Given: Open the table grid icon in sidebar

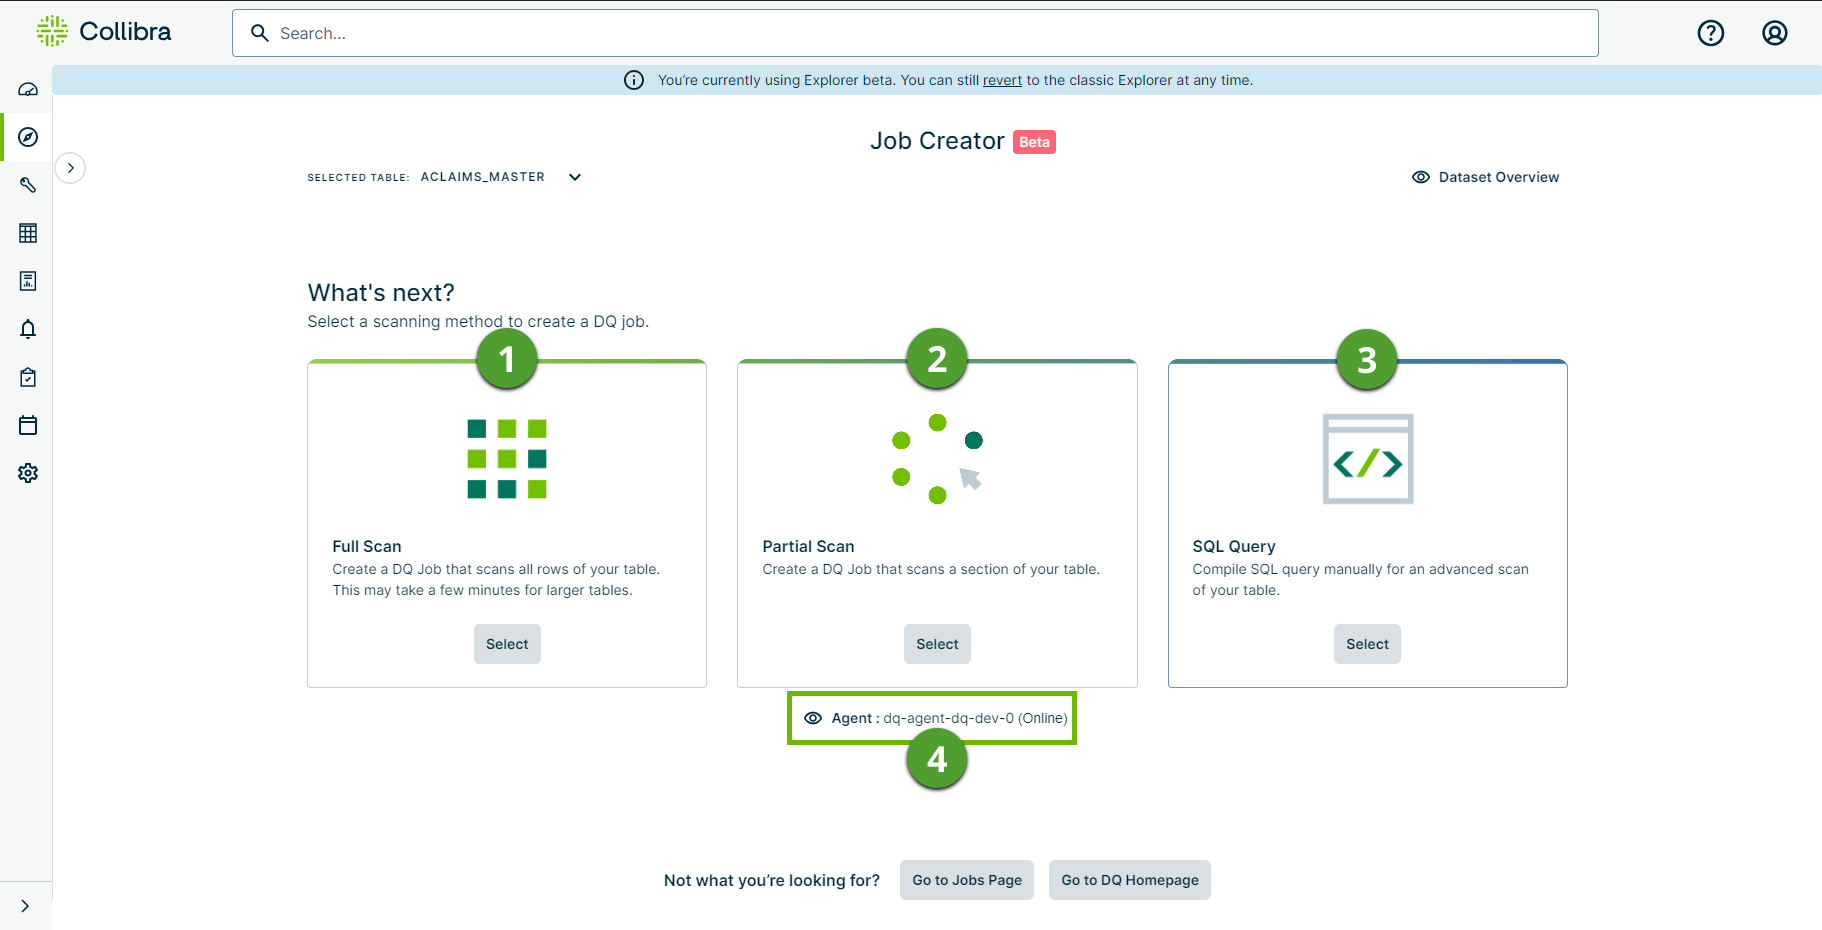Looking at the screenshot, I should coord(28,233).
